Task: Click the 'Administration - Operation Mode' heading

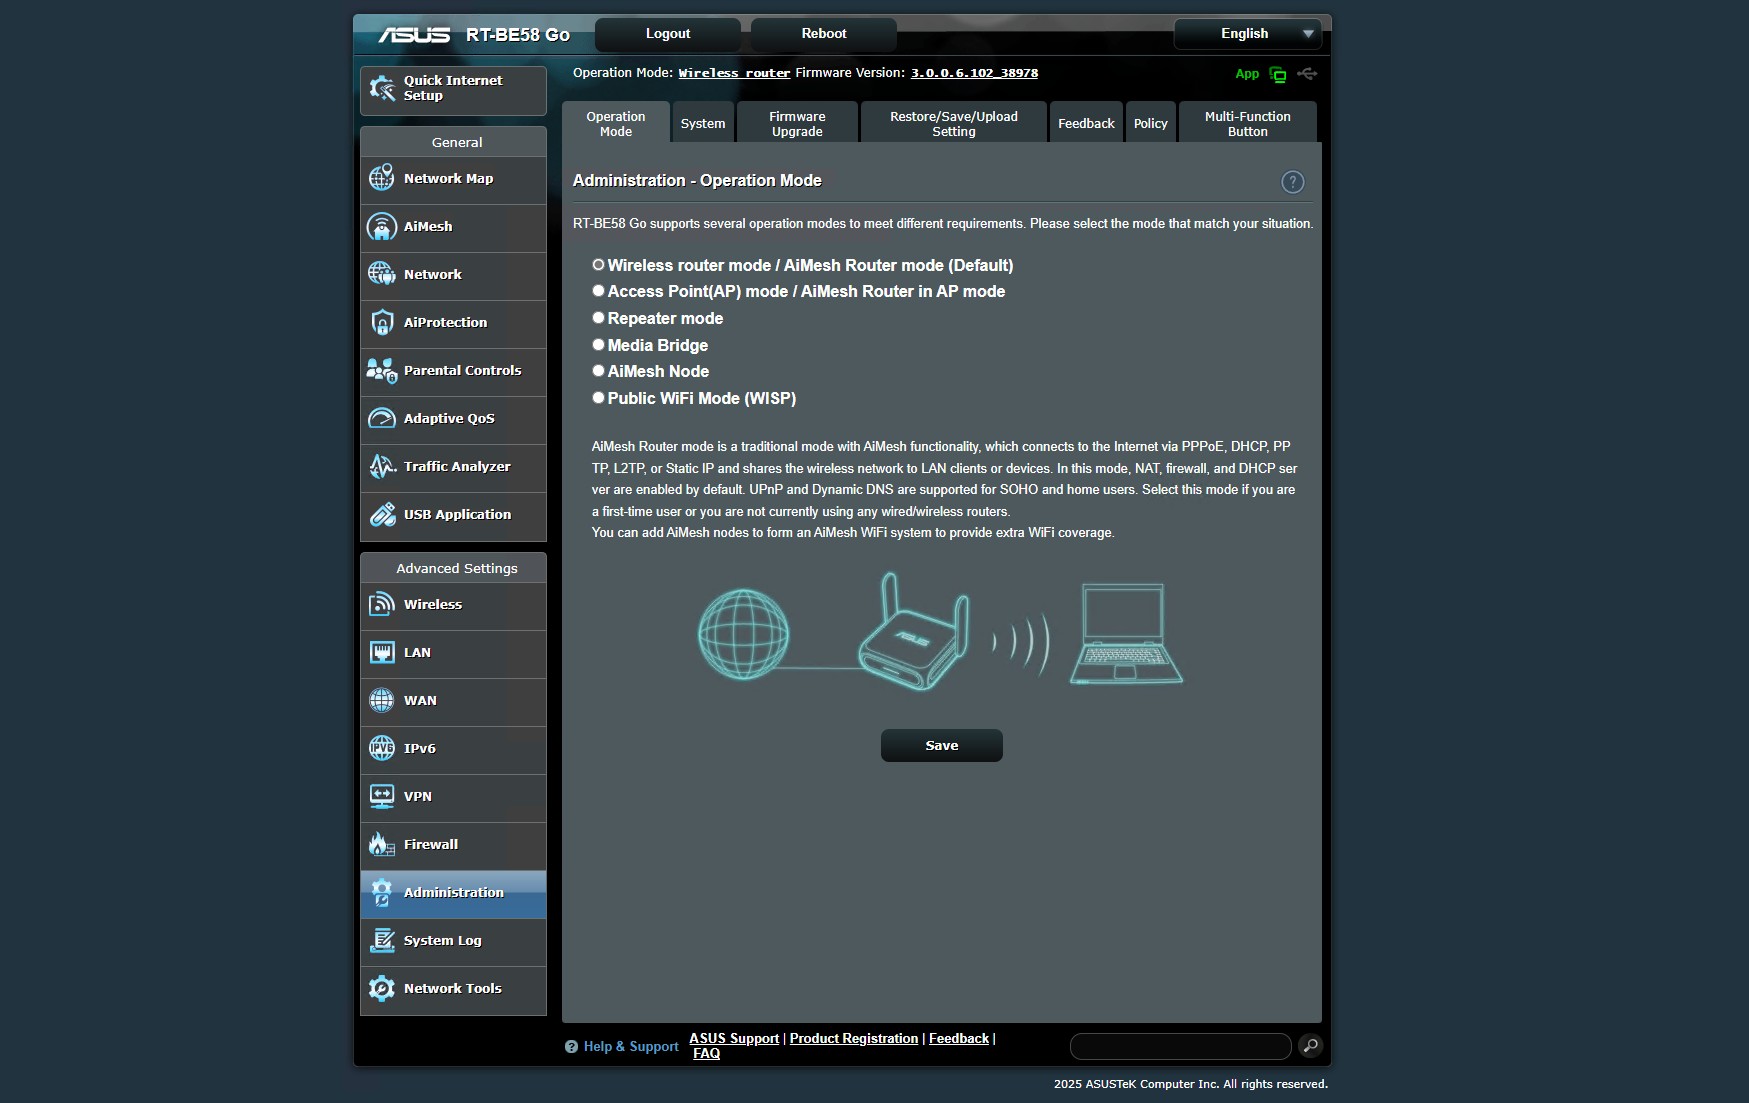Action: pos(697,181)
